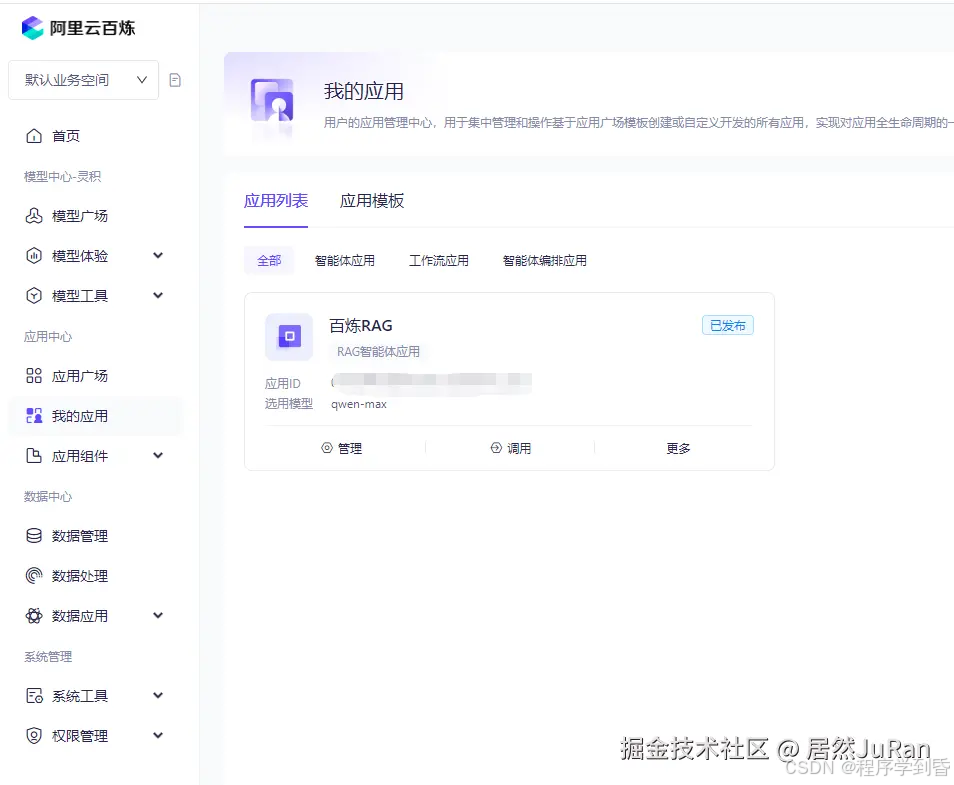Click the 系统管理 section label
This screenshot has height=785, width=954.
pos(48,656)
